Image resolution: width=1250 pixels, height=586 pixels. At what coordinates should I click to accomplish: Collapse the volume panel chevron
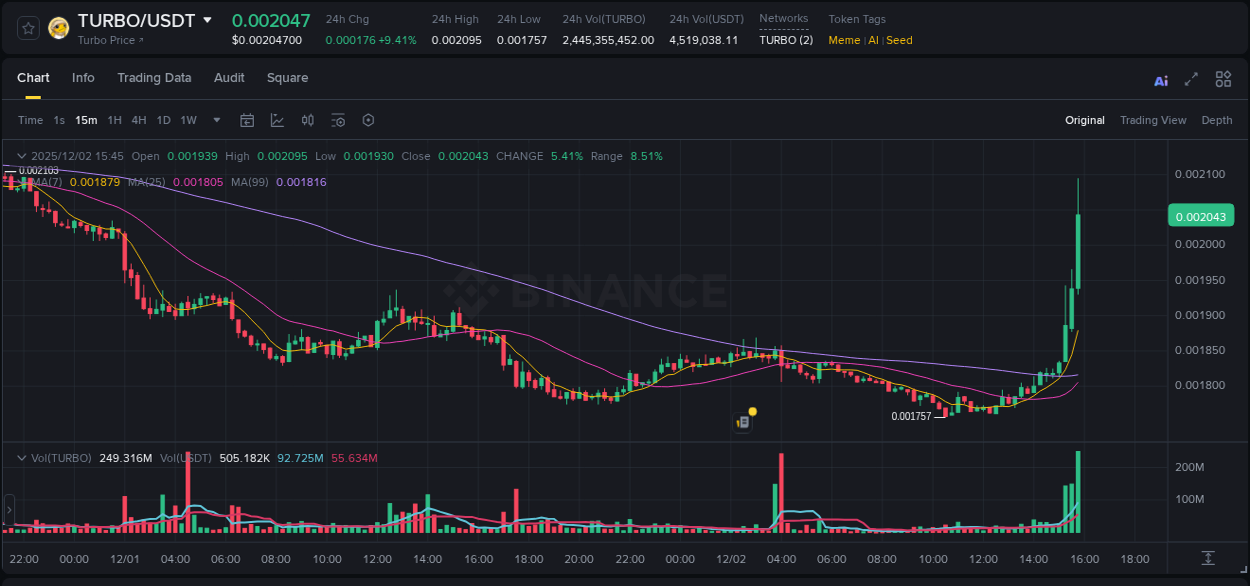pos(21,457)
